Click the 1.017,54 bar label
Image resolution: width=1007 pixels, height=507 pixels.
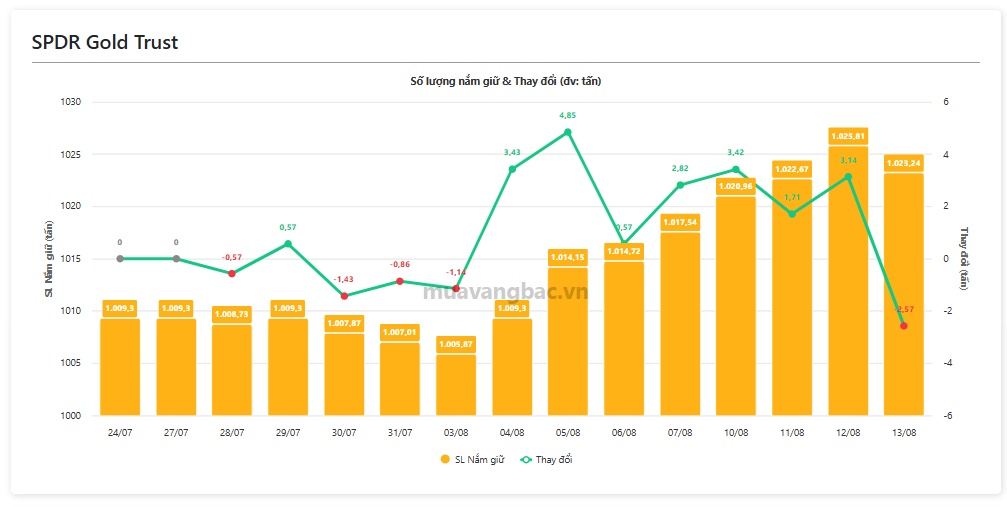point(680,222)
